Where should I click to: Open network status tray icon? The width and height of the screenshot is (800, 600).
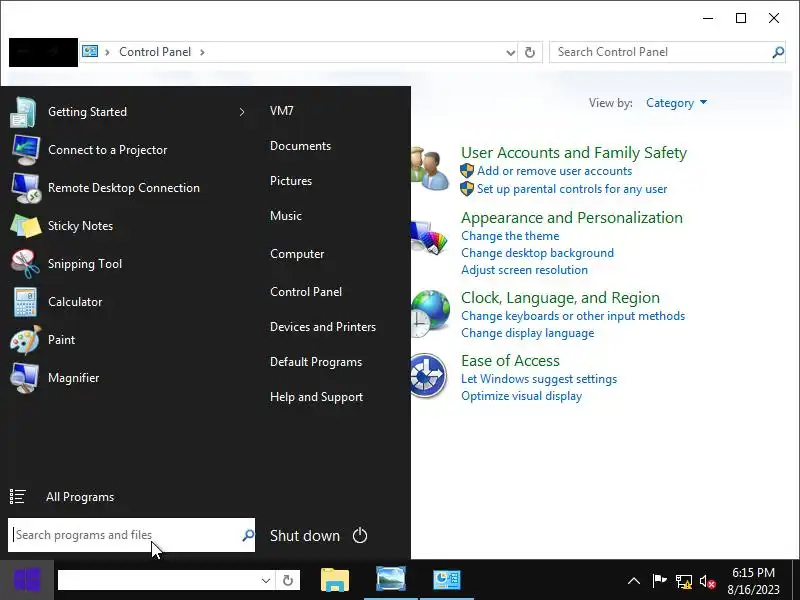pos(683,581)
